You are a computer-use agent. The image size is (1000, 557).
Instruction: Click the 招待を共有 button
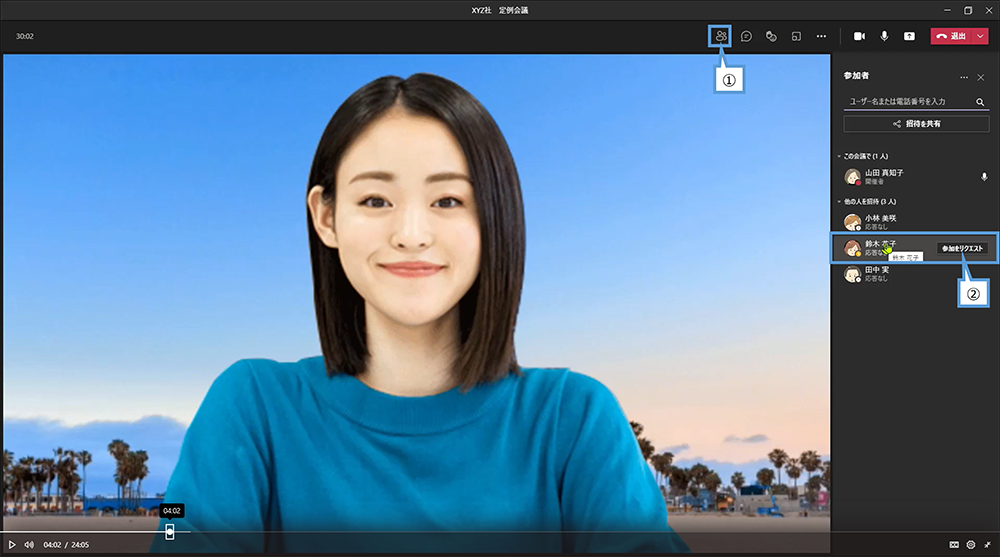(x=916, y=124)
